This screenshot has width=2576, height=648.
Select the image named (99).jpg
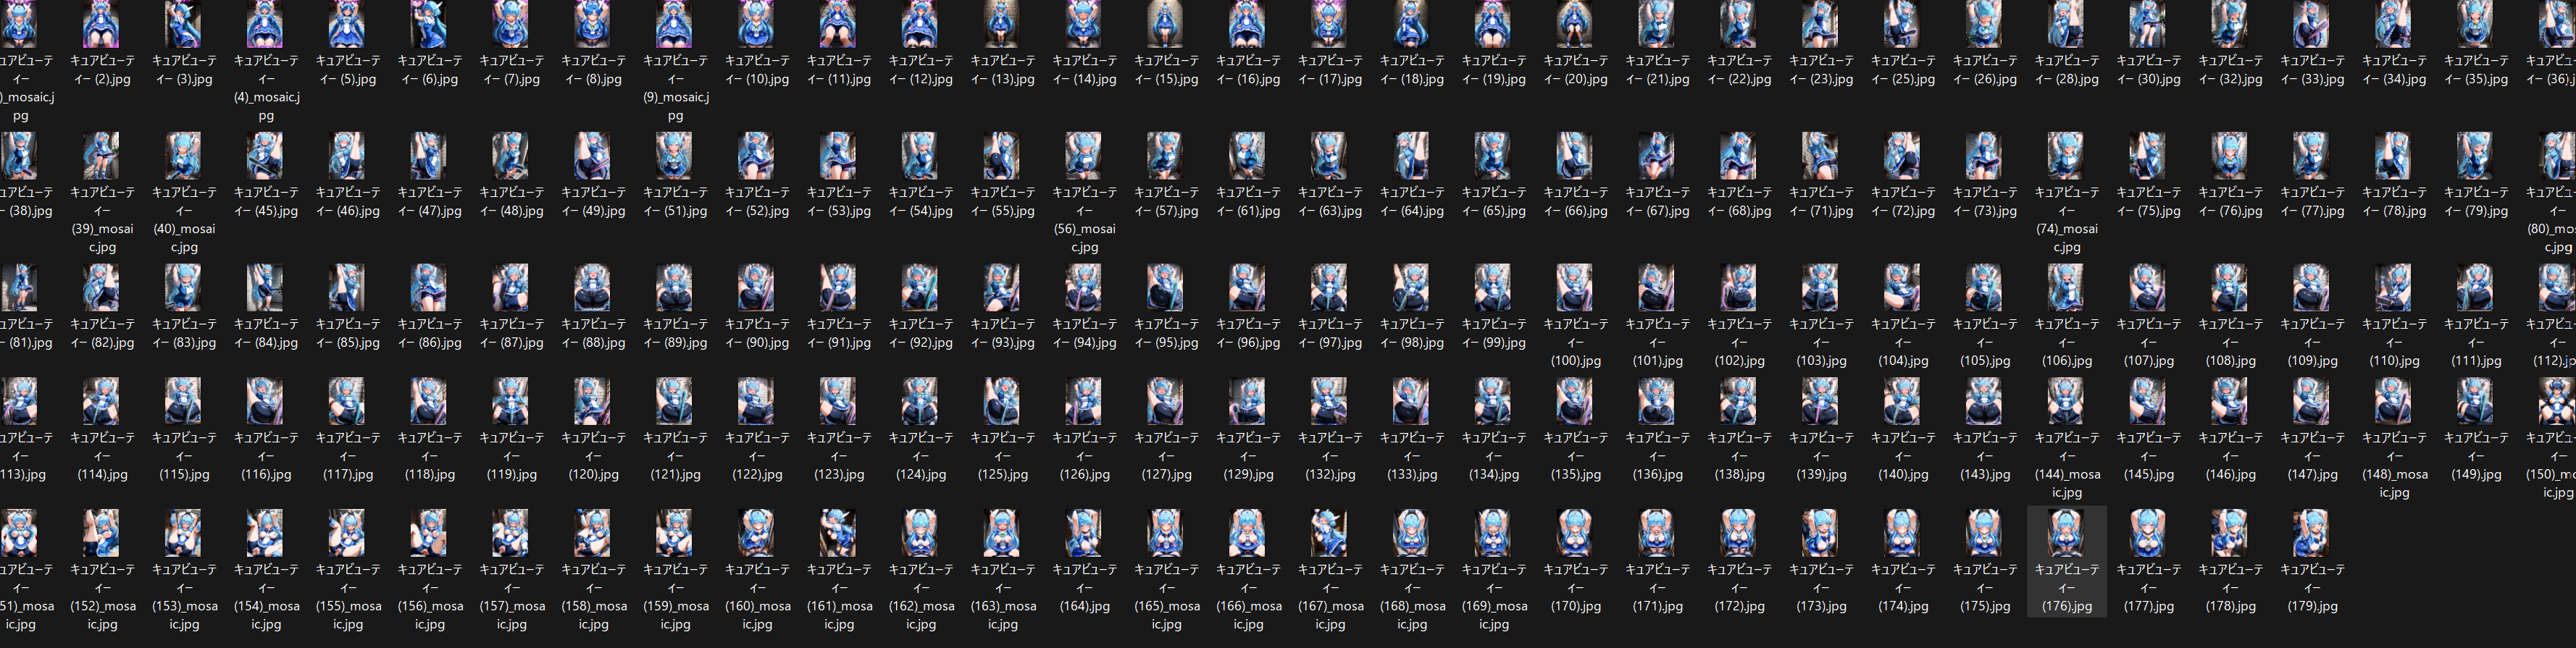(1493, 288)
